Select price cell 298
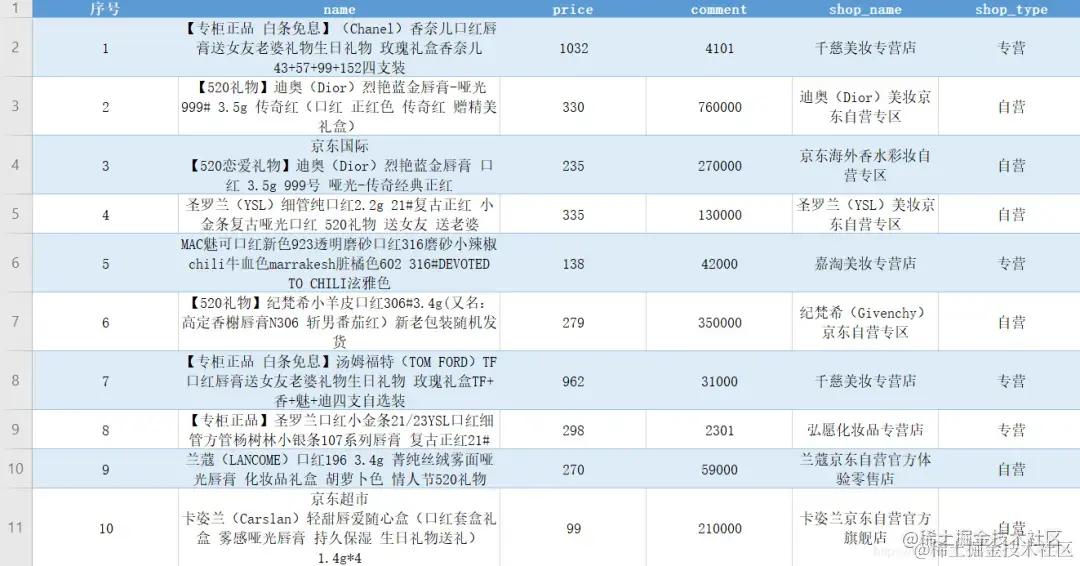The image size is (1080, 566). pos(573,430)
